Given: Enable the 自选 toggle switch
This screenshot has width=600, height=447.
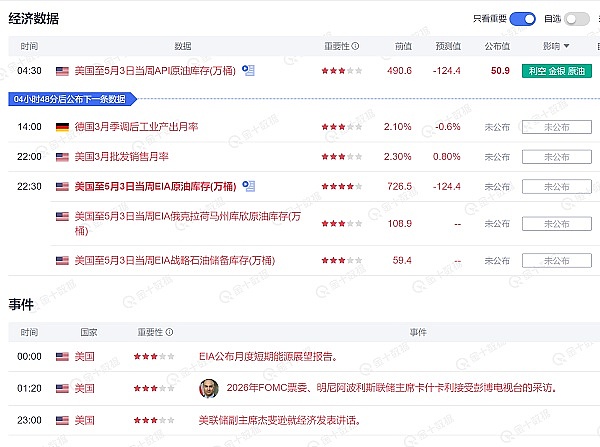Looking at the screenshot, I should pos(576,19).
